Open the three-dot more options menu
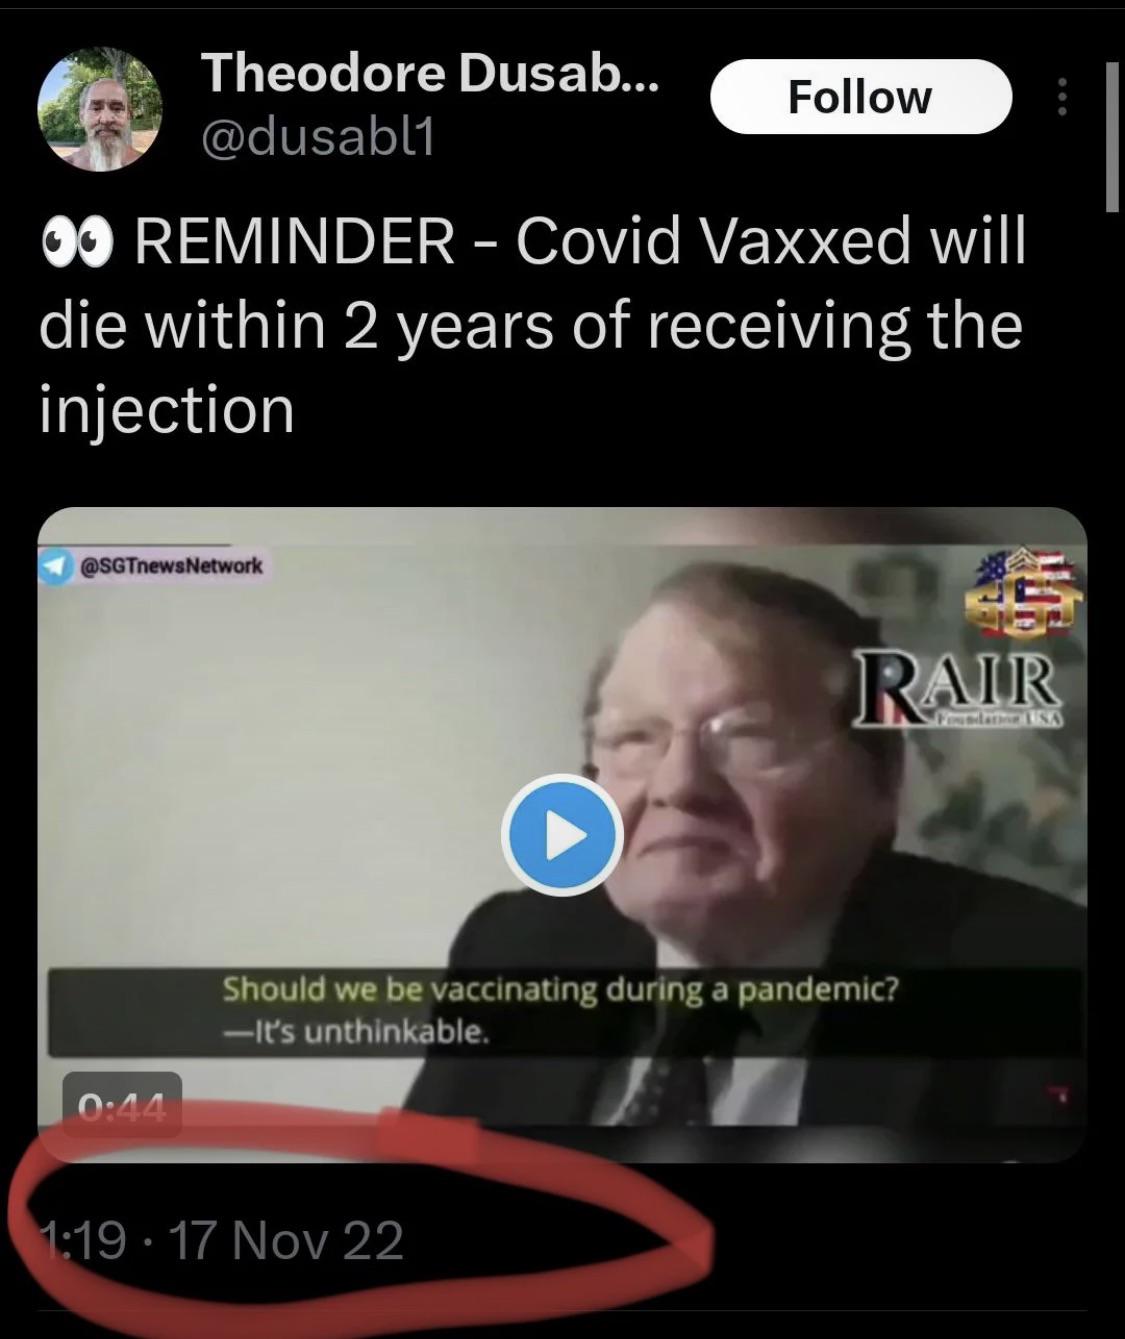This screenshot has width=1125, height=1339. (1062, 97)
